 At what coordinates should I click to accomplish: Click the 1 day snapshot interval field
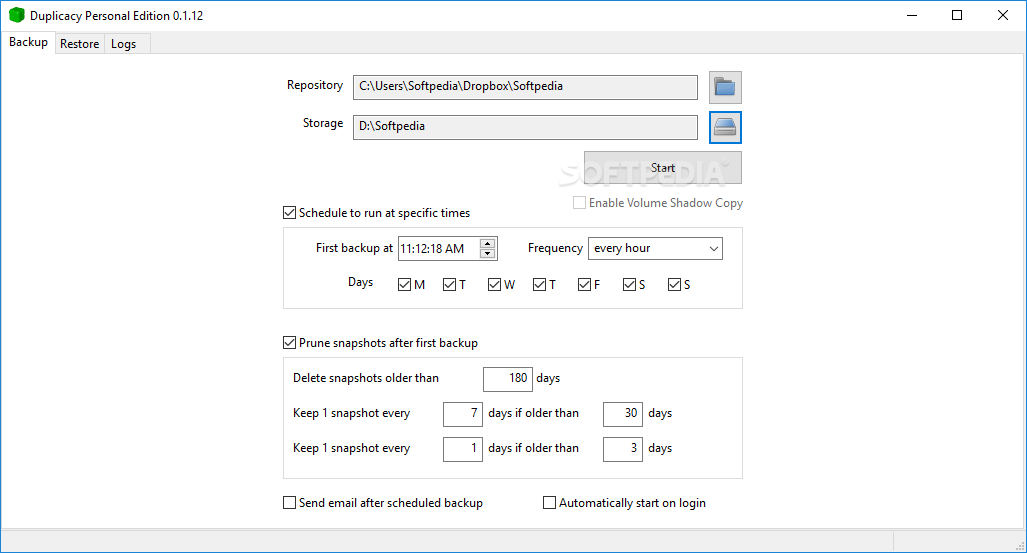[462, 449]
